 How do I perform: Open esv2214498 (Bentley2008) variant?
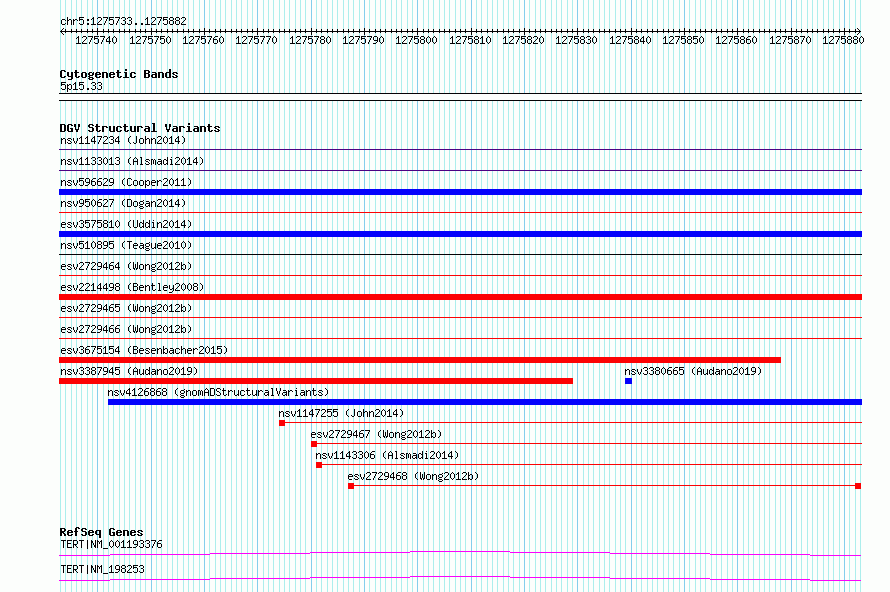[132, 287]
